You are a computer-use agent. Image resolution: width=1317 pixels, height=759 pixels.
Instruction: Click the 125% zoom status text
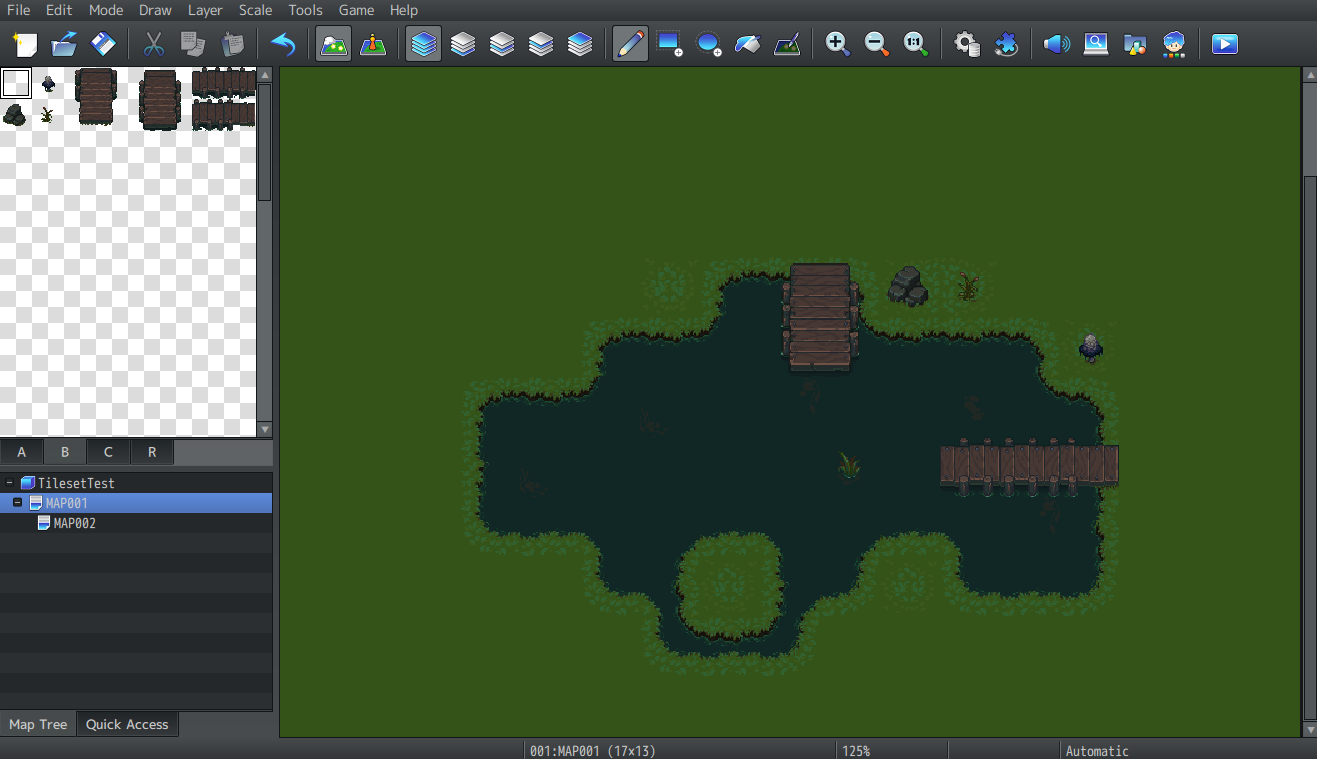coord(856,750)
